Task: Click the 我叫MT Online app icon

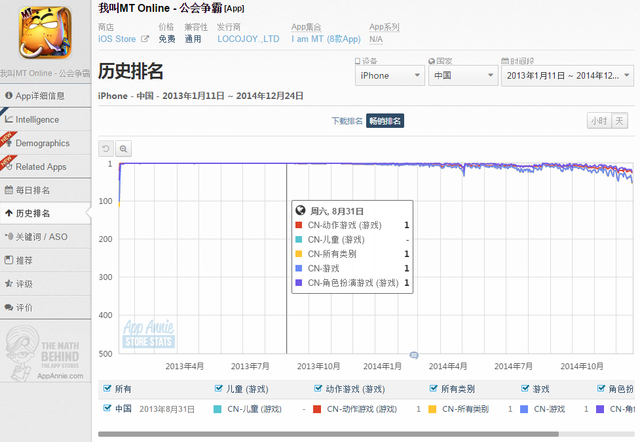Action: click(45, 33)
